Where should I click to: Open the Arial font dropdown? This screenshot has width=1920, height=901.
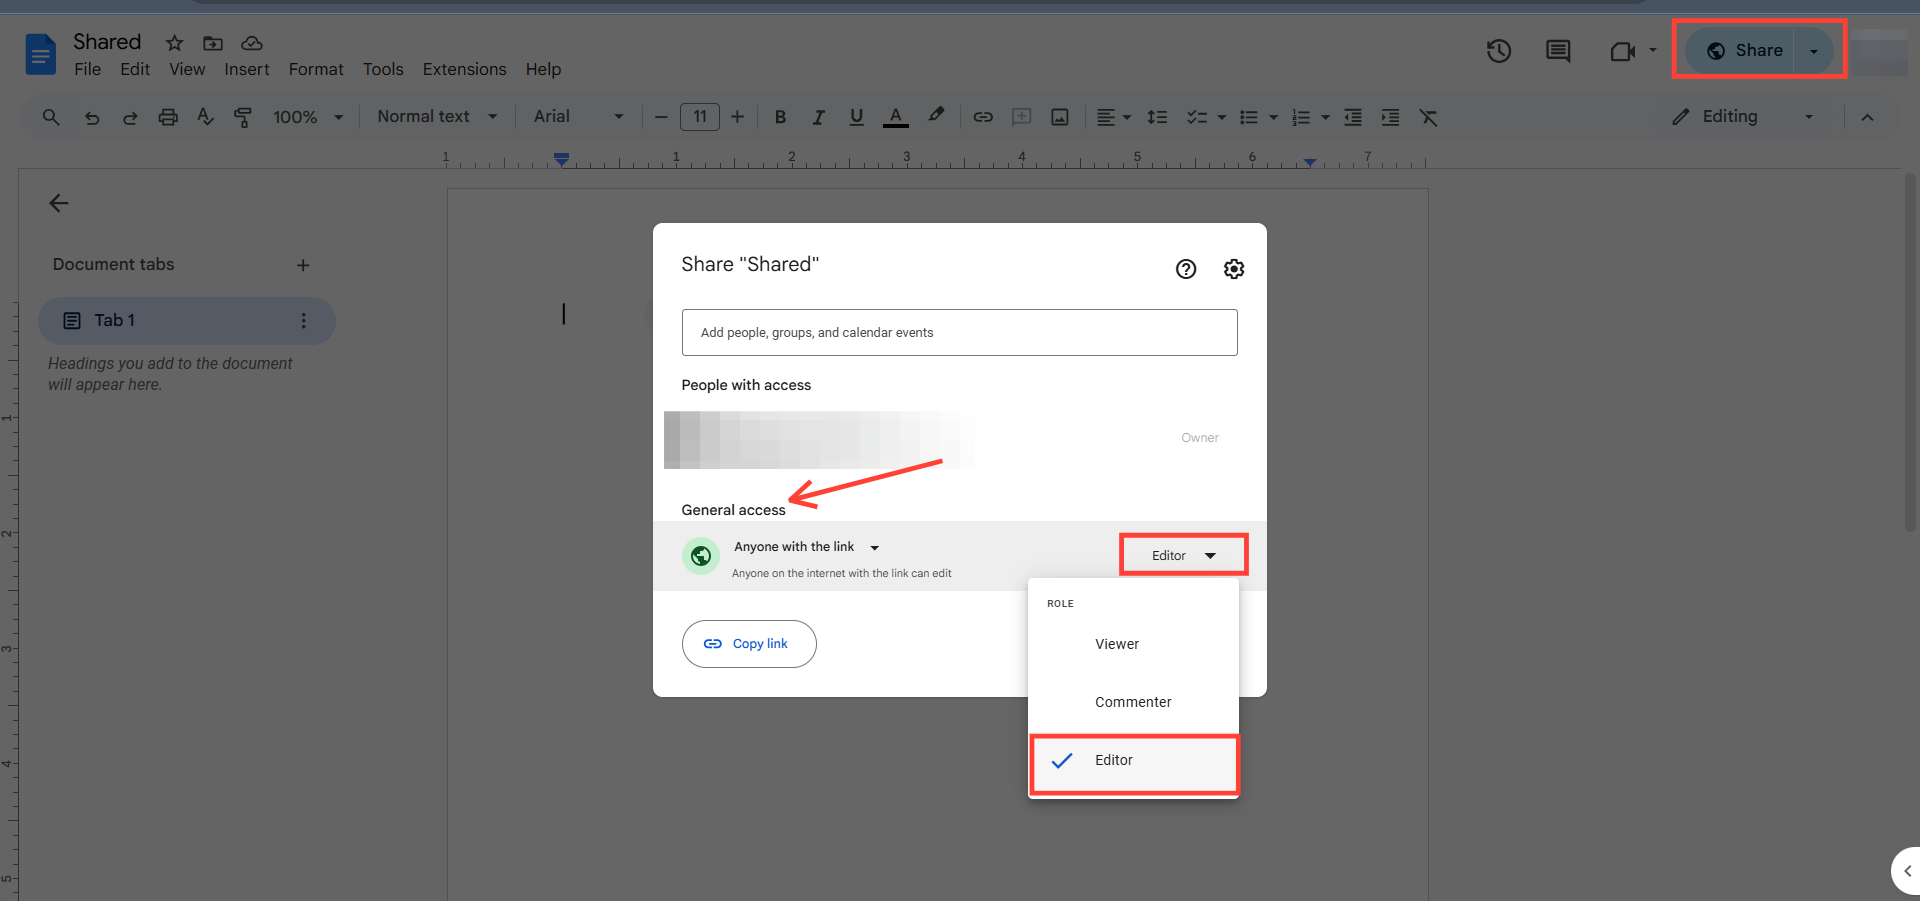click(578, 117)
